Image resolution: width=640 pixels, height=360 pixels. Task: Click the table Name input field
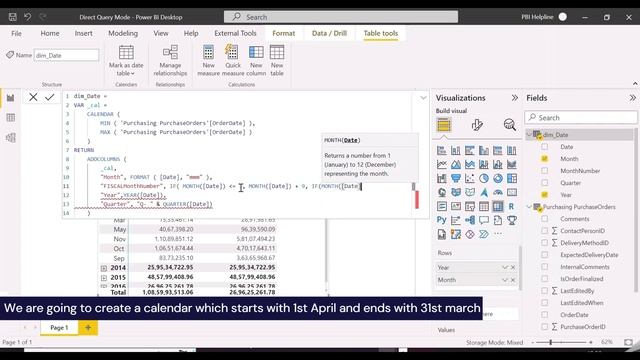pos(66,55)
